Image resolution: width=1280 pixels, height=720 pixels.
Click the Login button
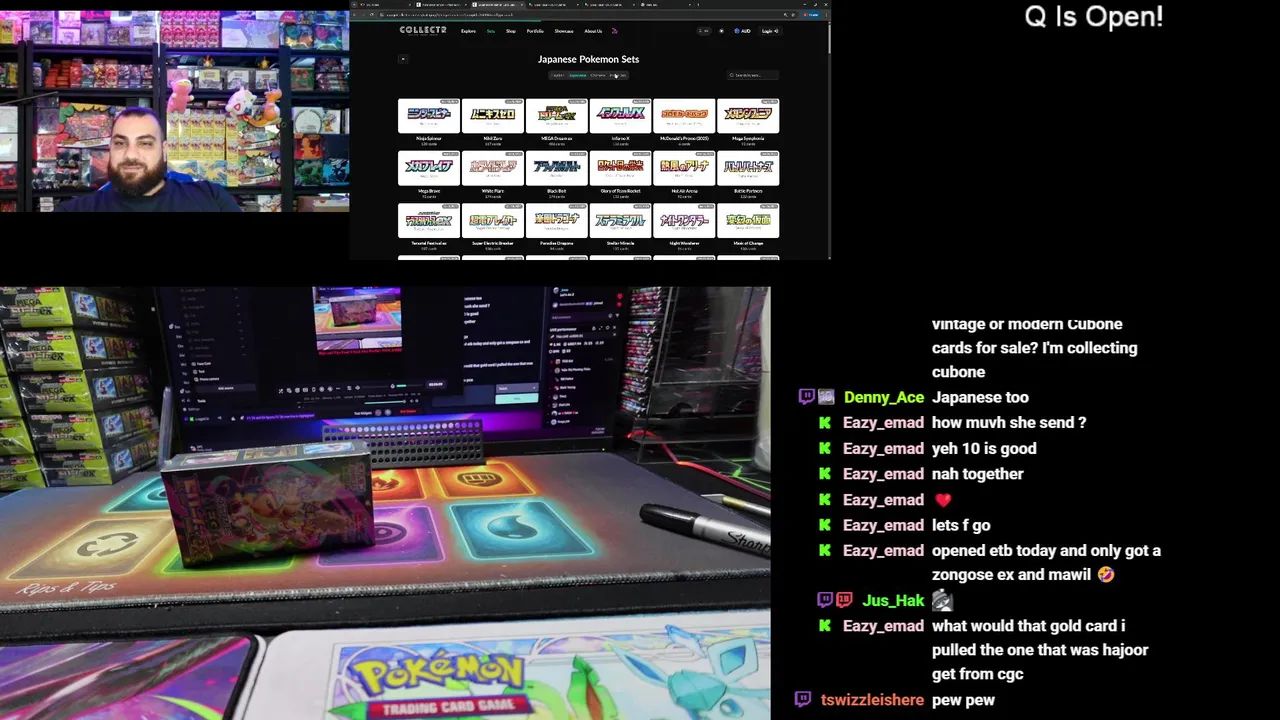770,31
